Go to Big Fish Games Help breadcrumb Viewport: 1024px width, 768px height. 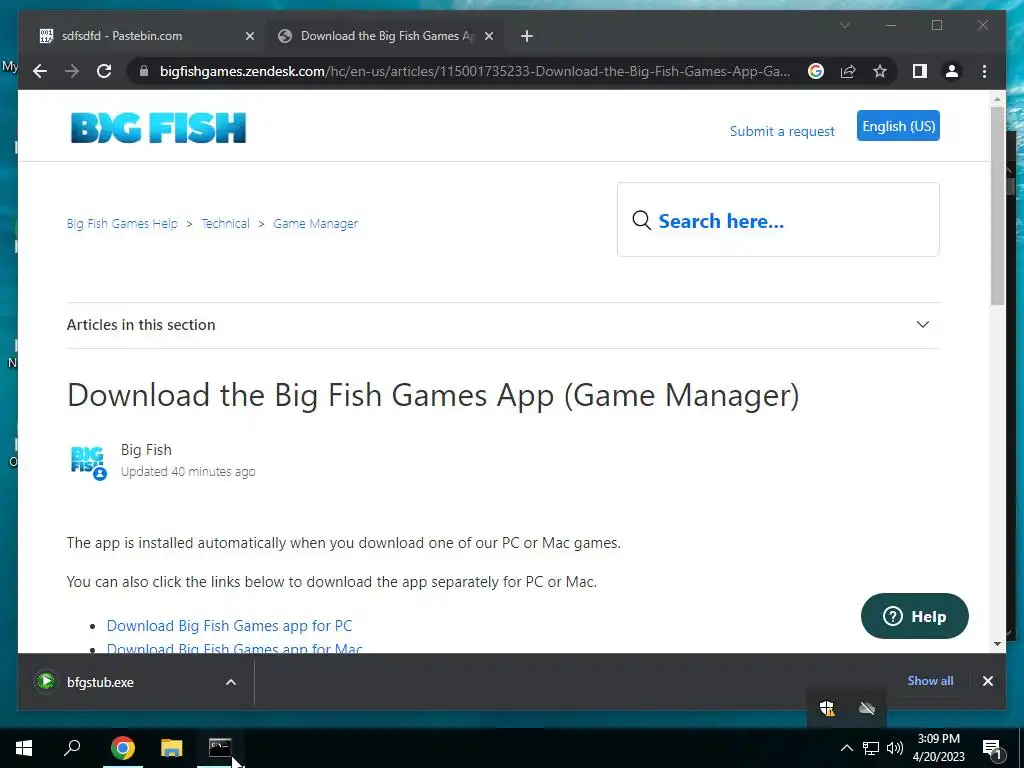pos(122,223)
